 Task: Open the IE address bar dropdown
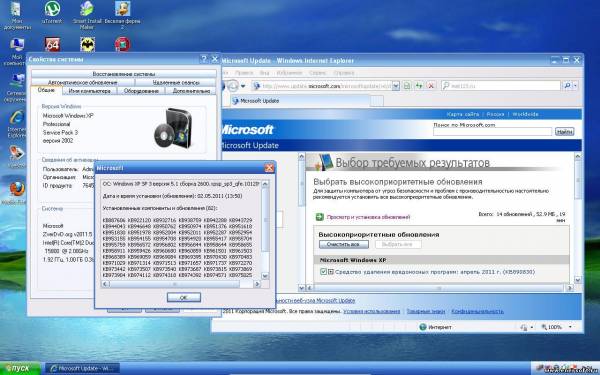(396, 86)
